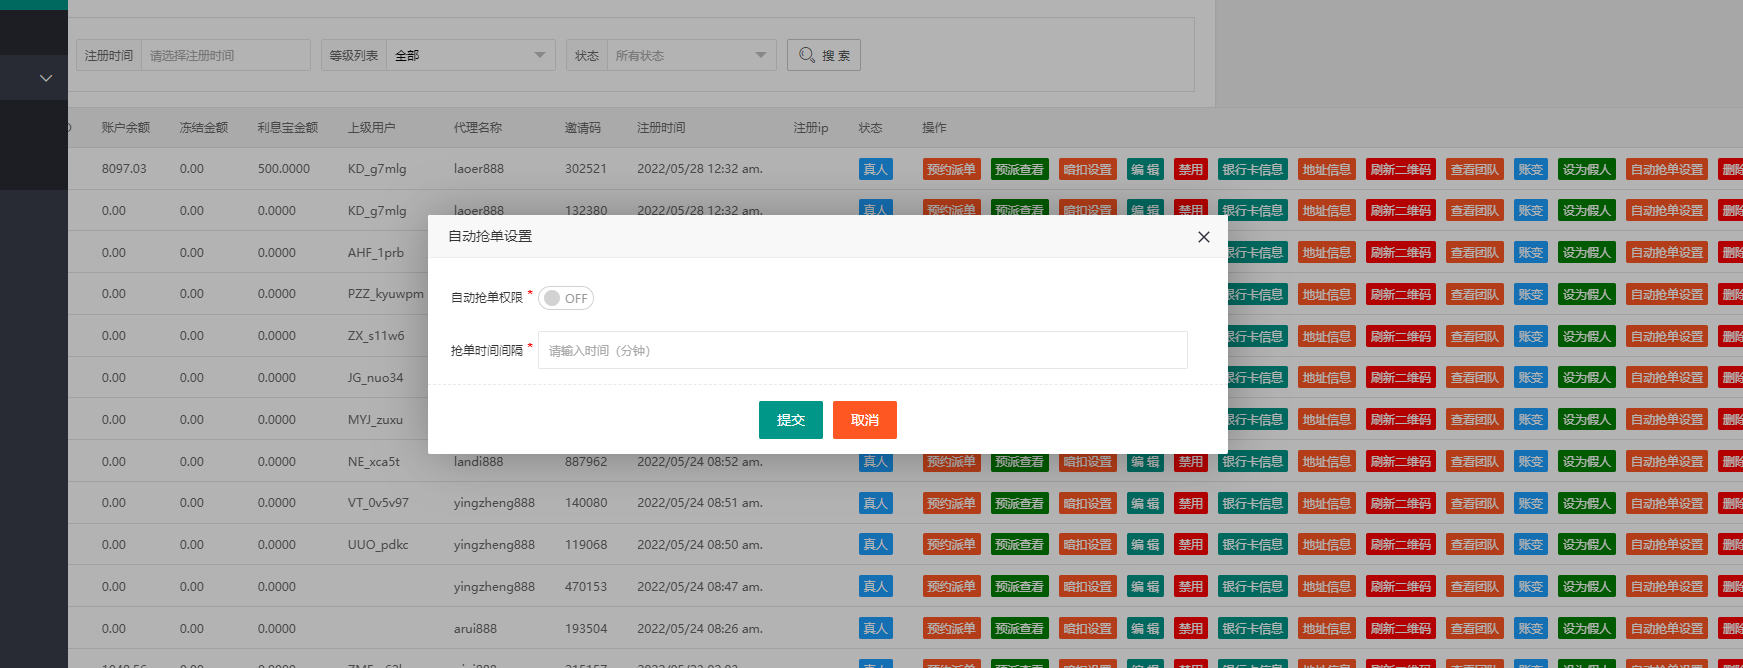Click the 注册时间 date input
1743x668 pixels.
click(226, 55)
